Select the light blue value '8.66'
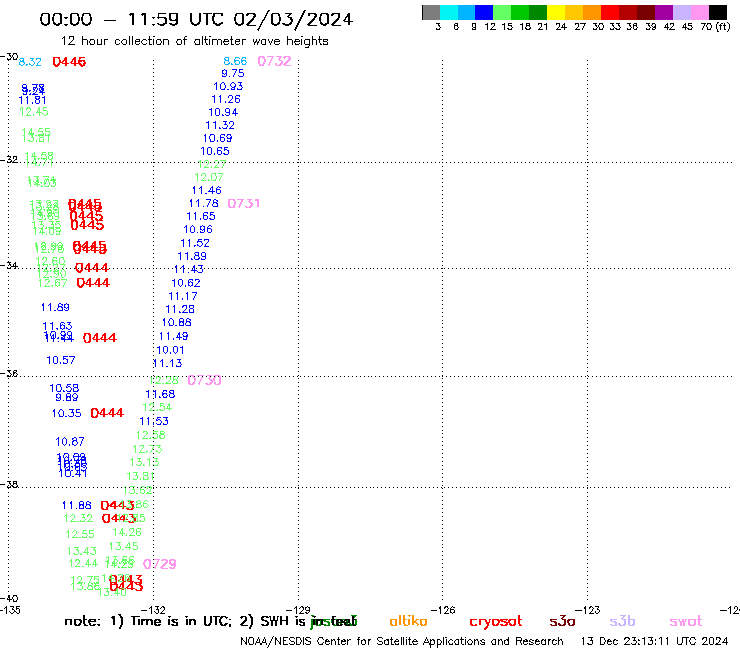The height and width of the screenshot is (650, 740). (235, 61)
